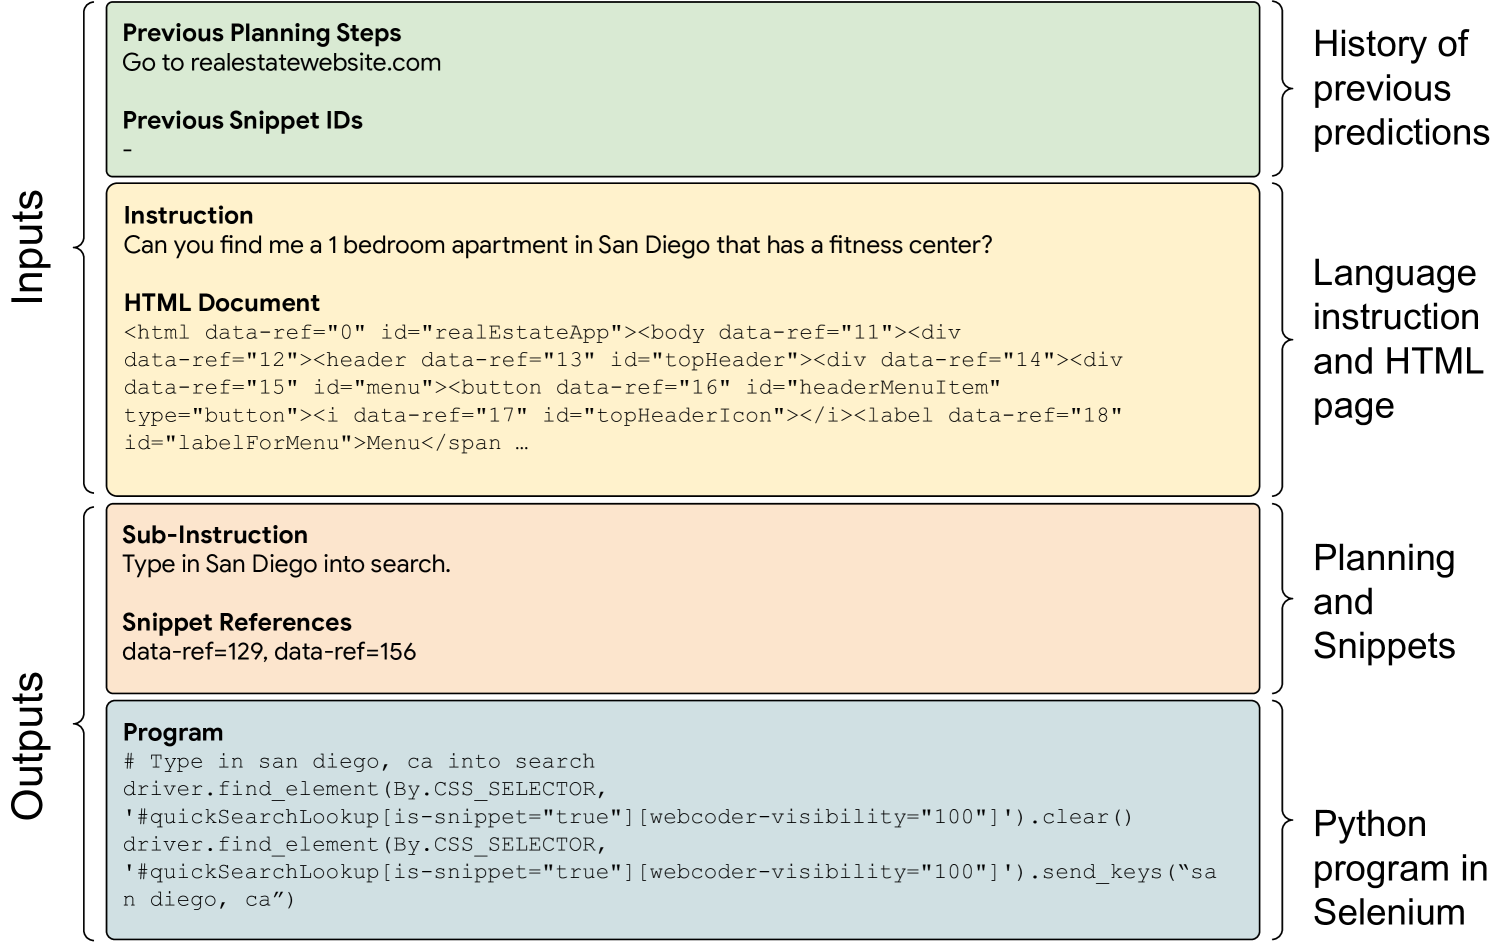
Task: Click the 1 bedroom apartment instruction sentence
Action: pyautogui.click(x=557, y=245)
